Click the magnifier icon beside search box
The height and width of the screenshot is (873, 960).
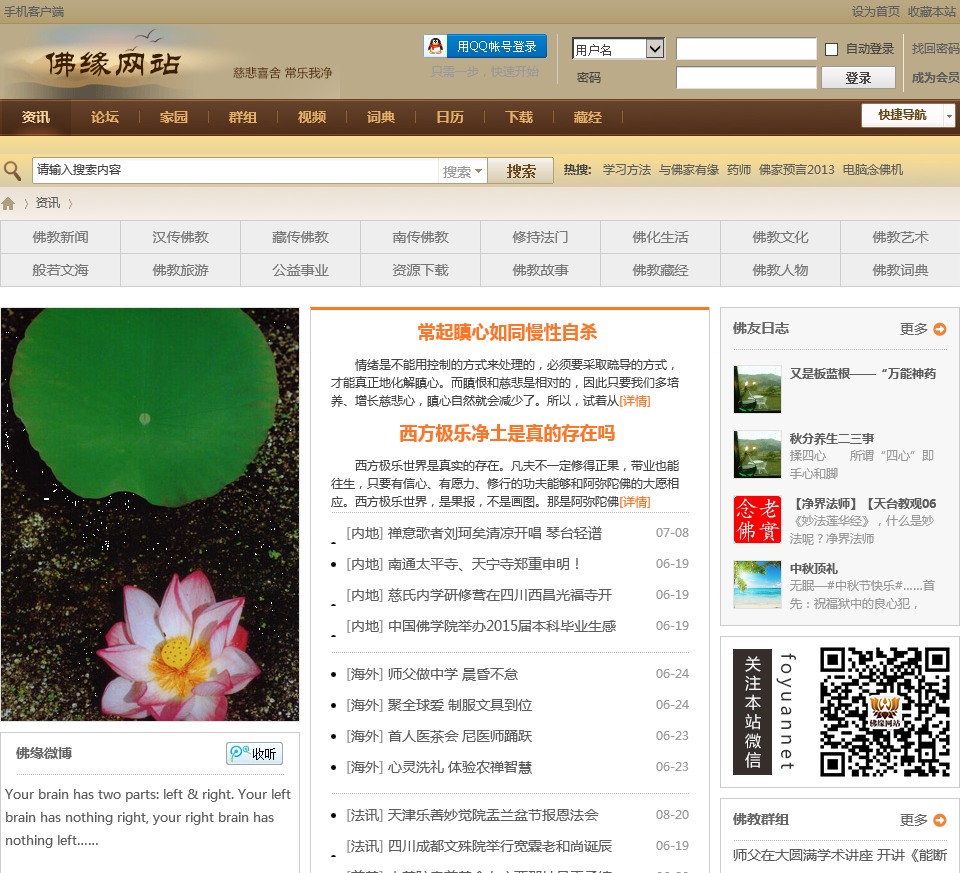click(x=12, y=171)
